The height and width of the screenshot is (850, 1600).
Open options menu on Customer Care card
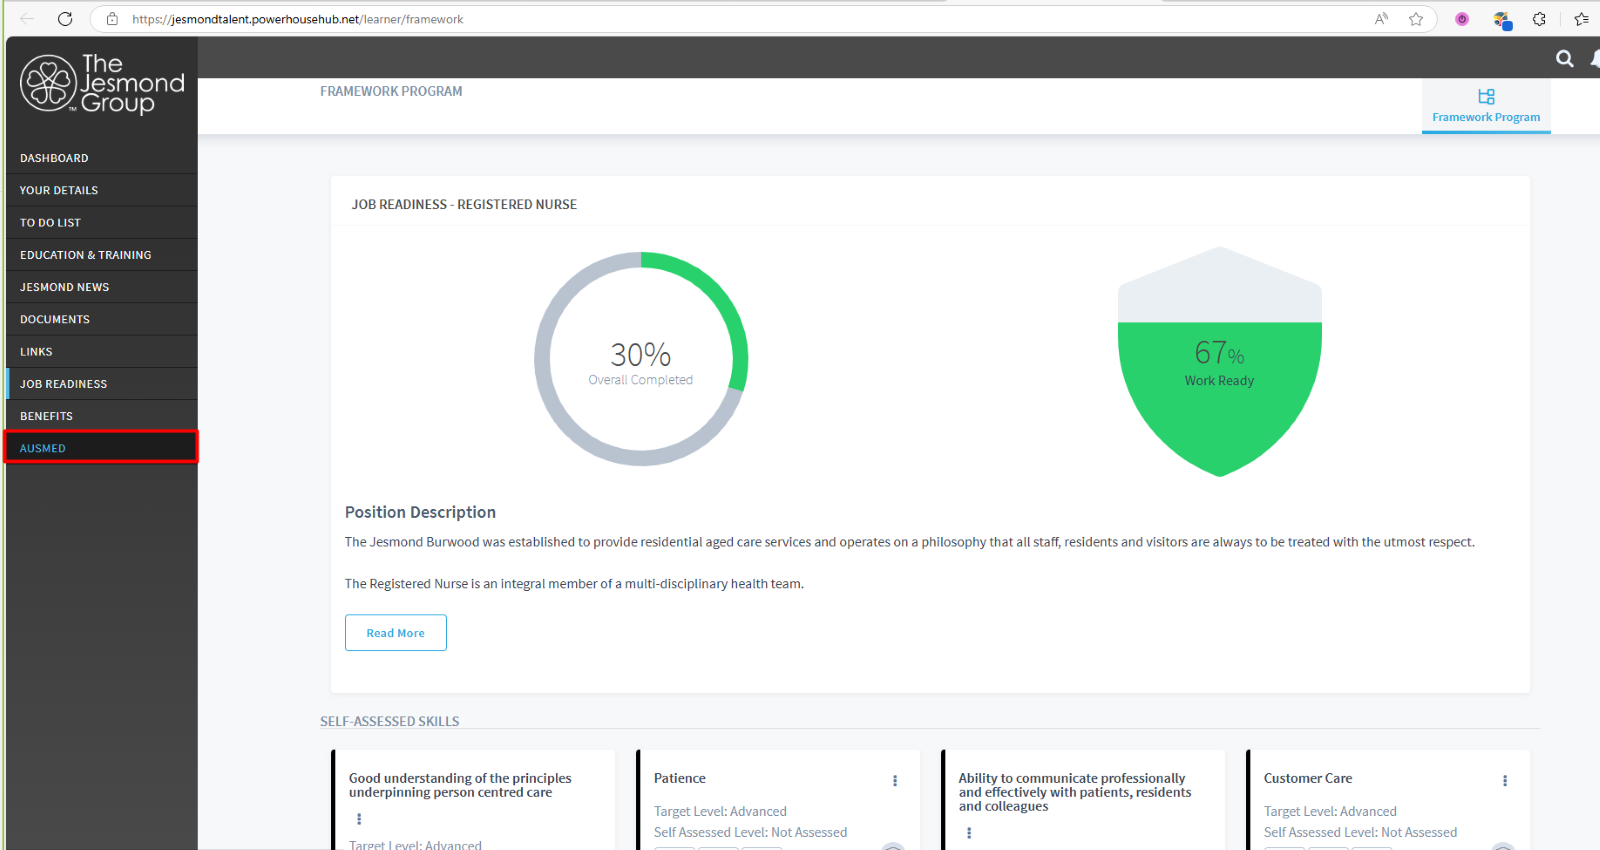click(x=1505, y=781)
